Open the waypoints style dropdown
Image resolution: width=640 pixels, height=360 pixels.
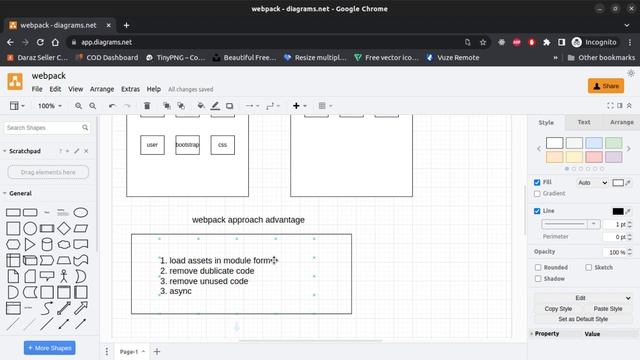pyautogui.click(x=273, y=106)
